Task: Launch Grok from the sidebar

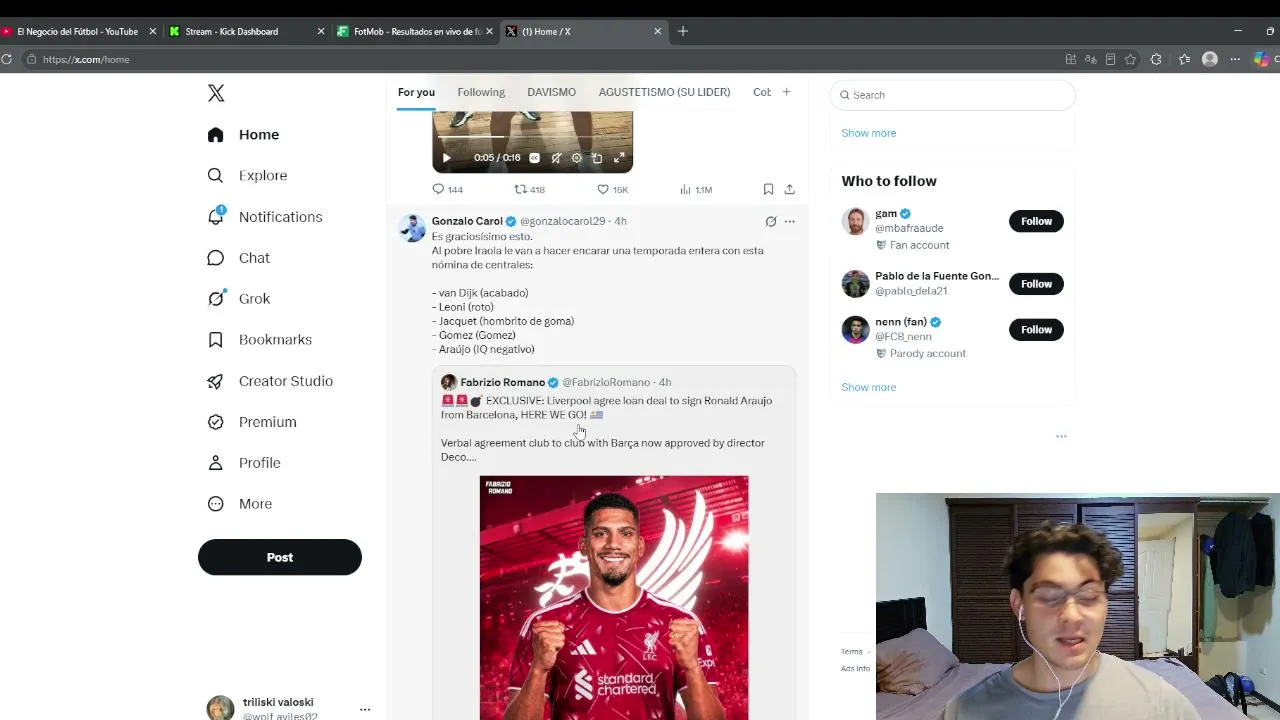Action: (238, 299)
